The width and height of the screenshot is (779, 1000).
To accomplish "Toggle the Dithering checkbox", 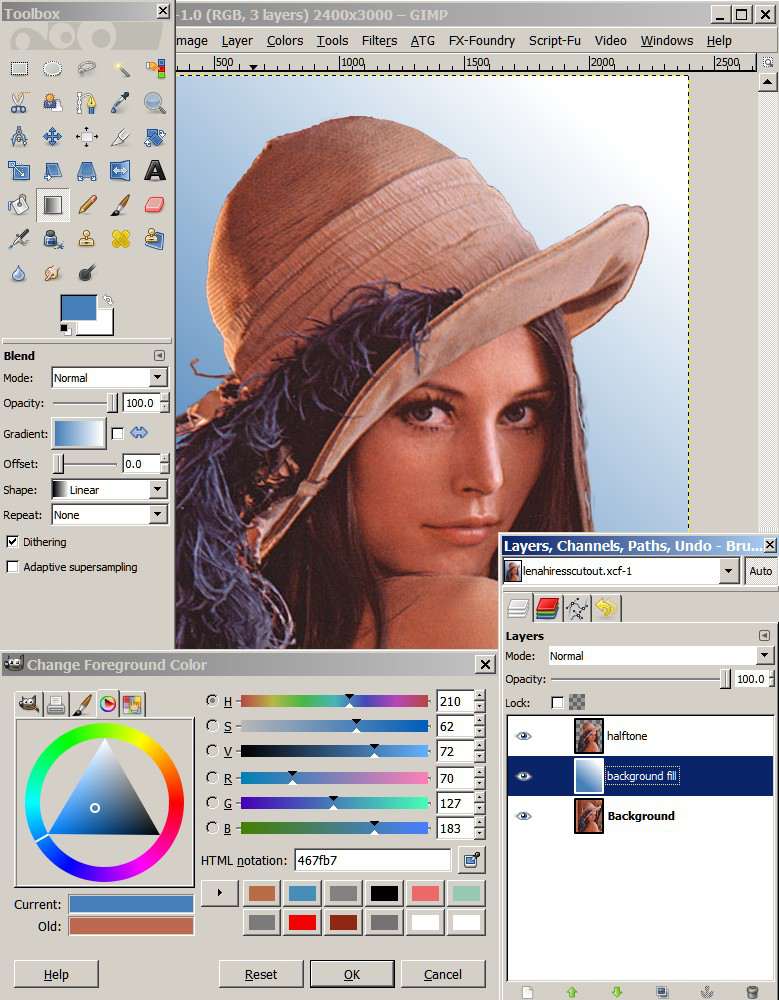I will click(x=12, y=541).
